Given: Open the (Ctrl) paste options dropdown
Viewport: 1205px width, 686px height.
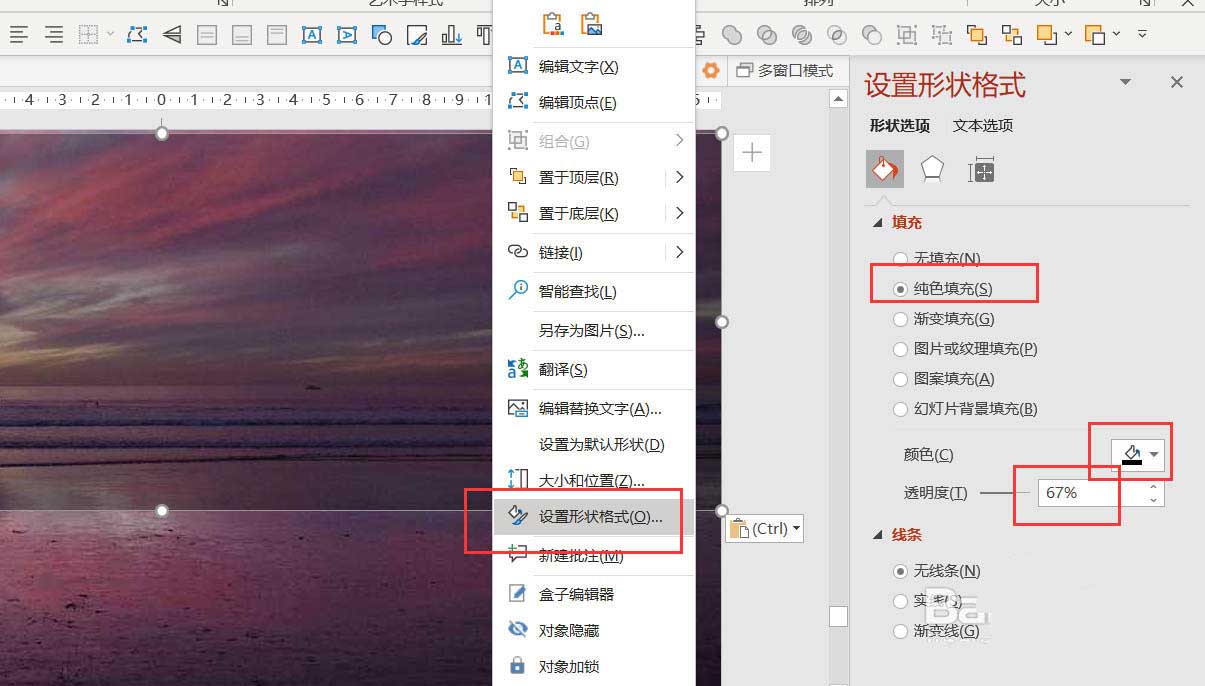Looking at the screenshot, I should click(x=764, y=528).
